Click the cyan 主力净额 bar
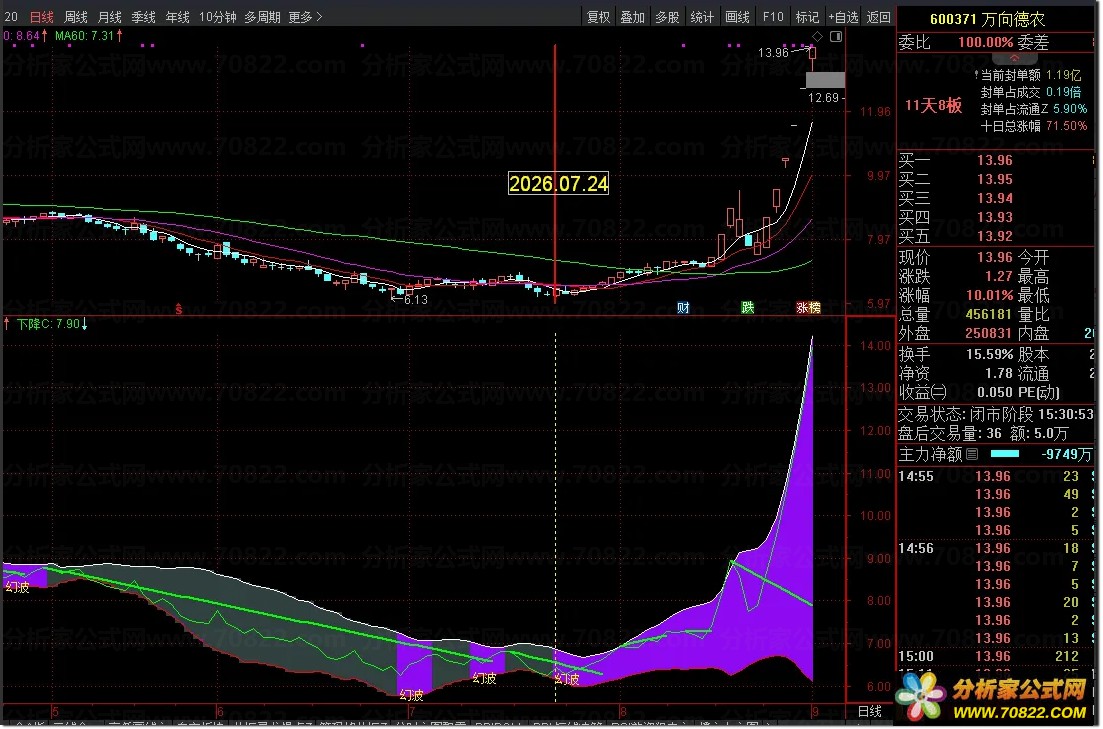The height and width of the screenshot is (729, 1103). point(1007,455)
